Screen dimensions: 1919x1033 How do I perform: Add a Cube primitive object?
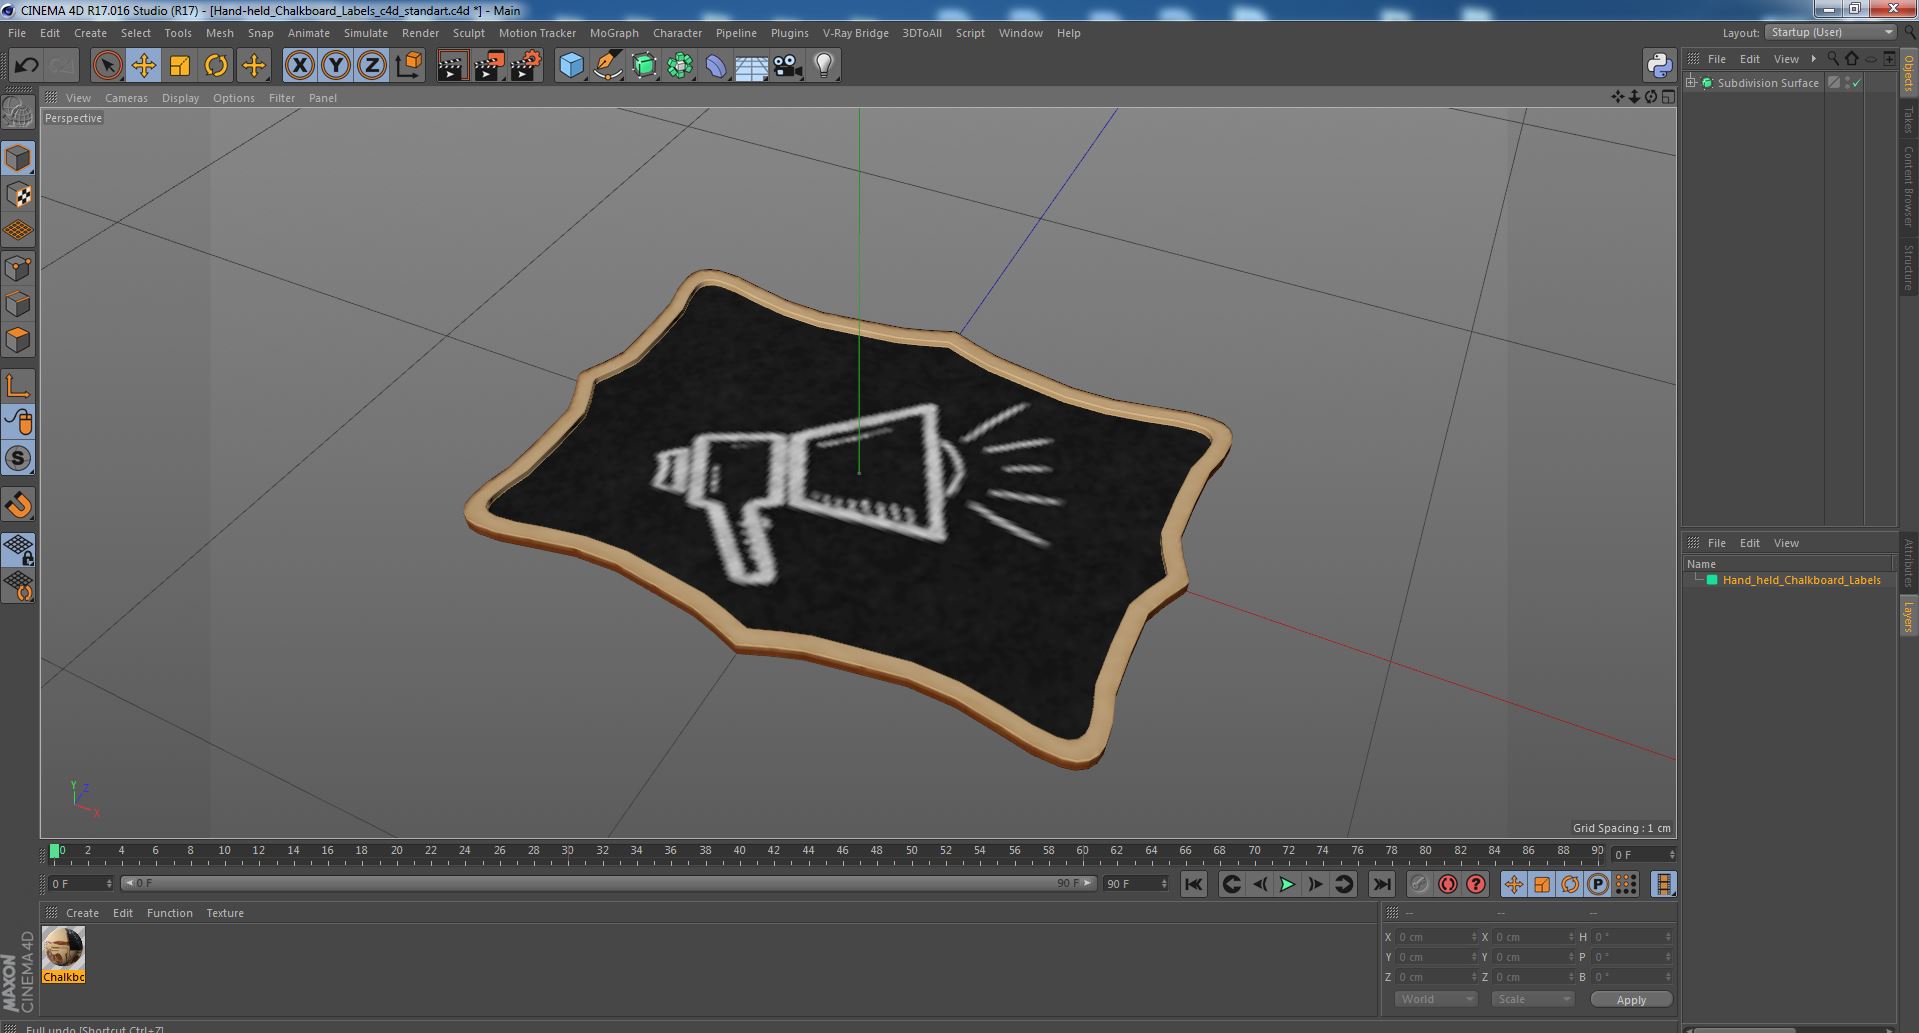click(x=571, y=66)
